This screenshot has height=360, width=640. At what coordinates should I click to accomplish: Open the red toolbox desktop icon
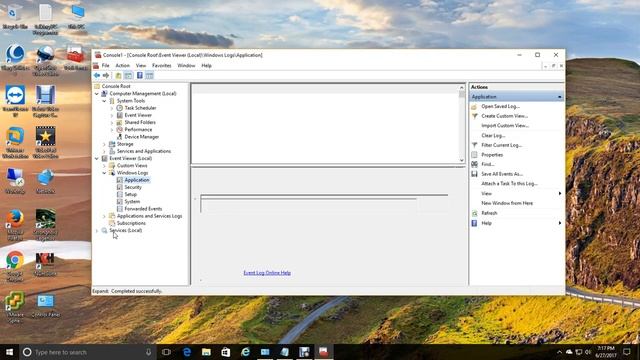[76, 58]
